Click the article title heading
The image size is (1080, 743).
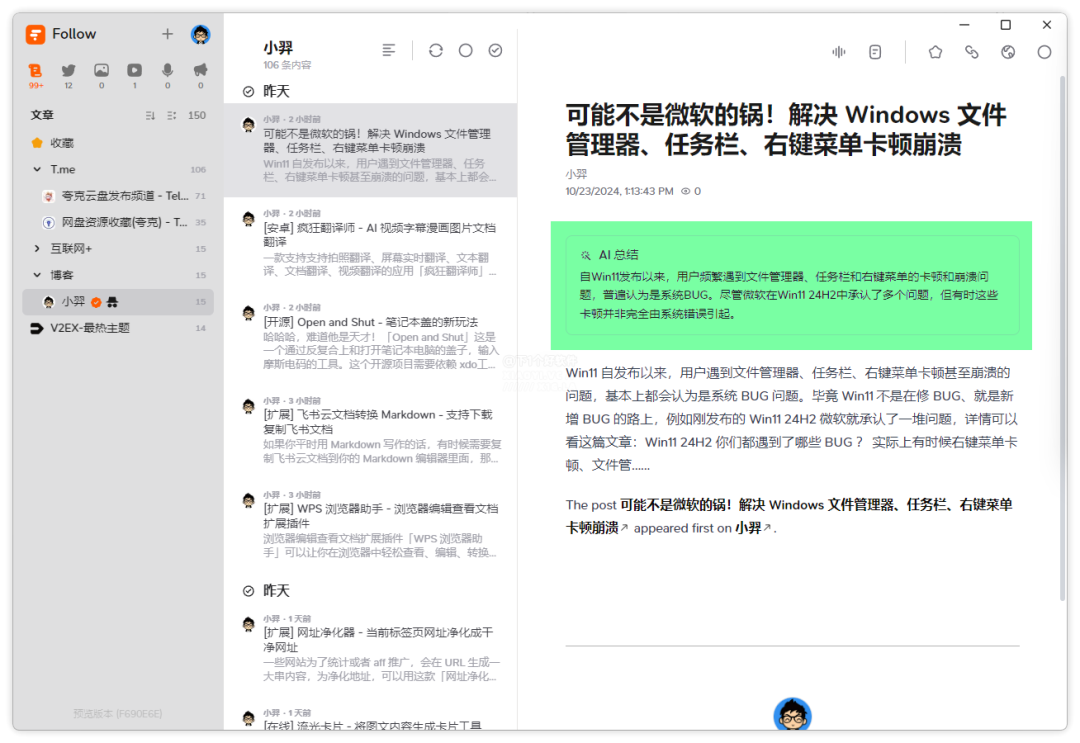tap(786, 129)
